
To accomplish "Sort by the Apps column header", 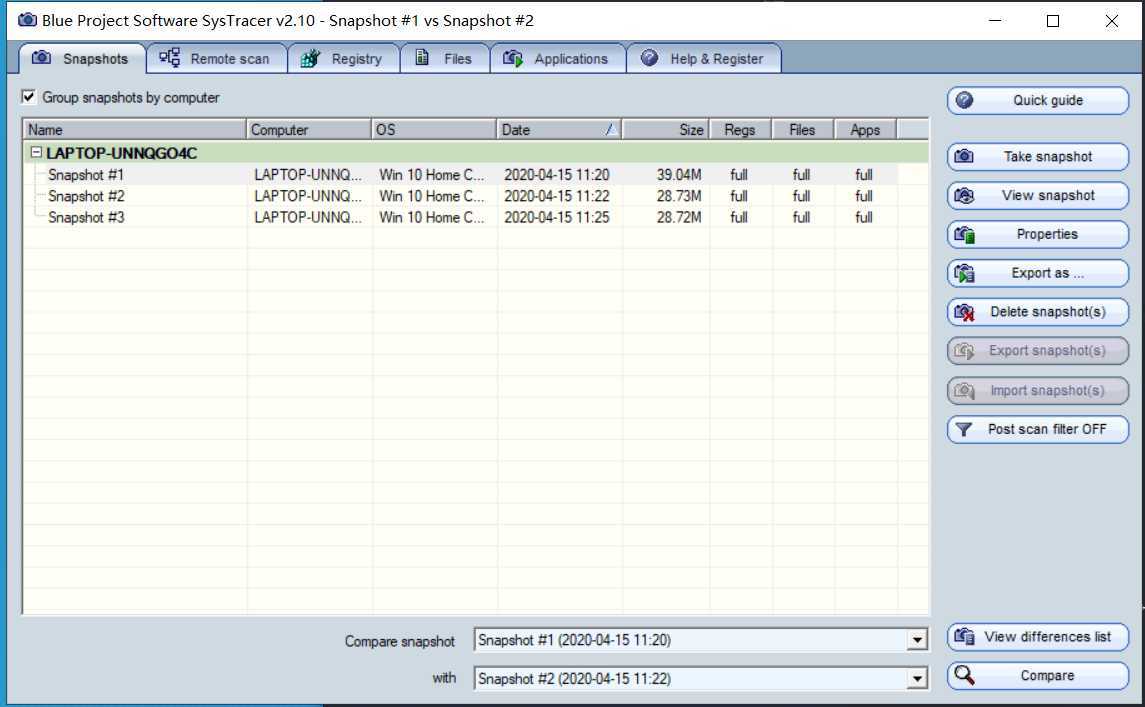I will coord(865,129).
